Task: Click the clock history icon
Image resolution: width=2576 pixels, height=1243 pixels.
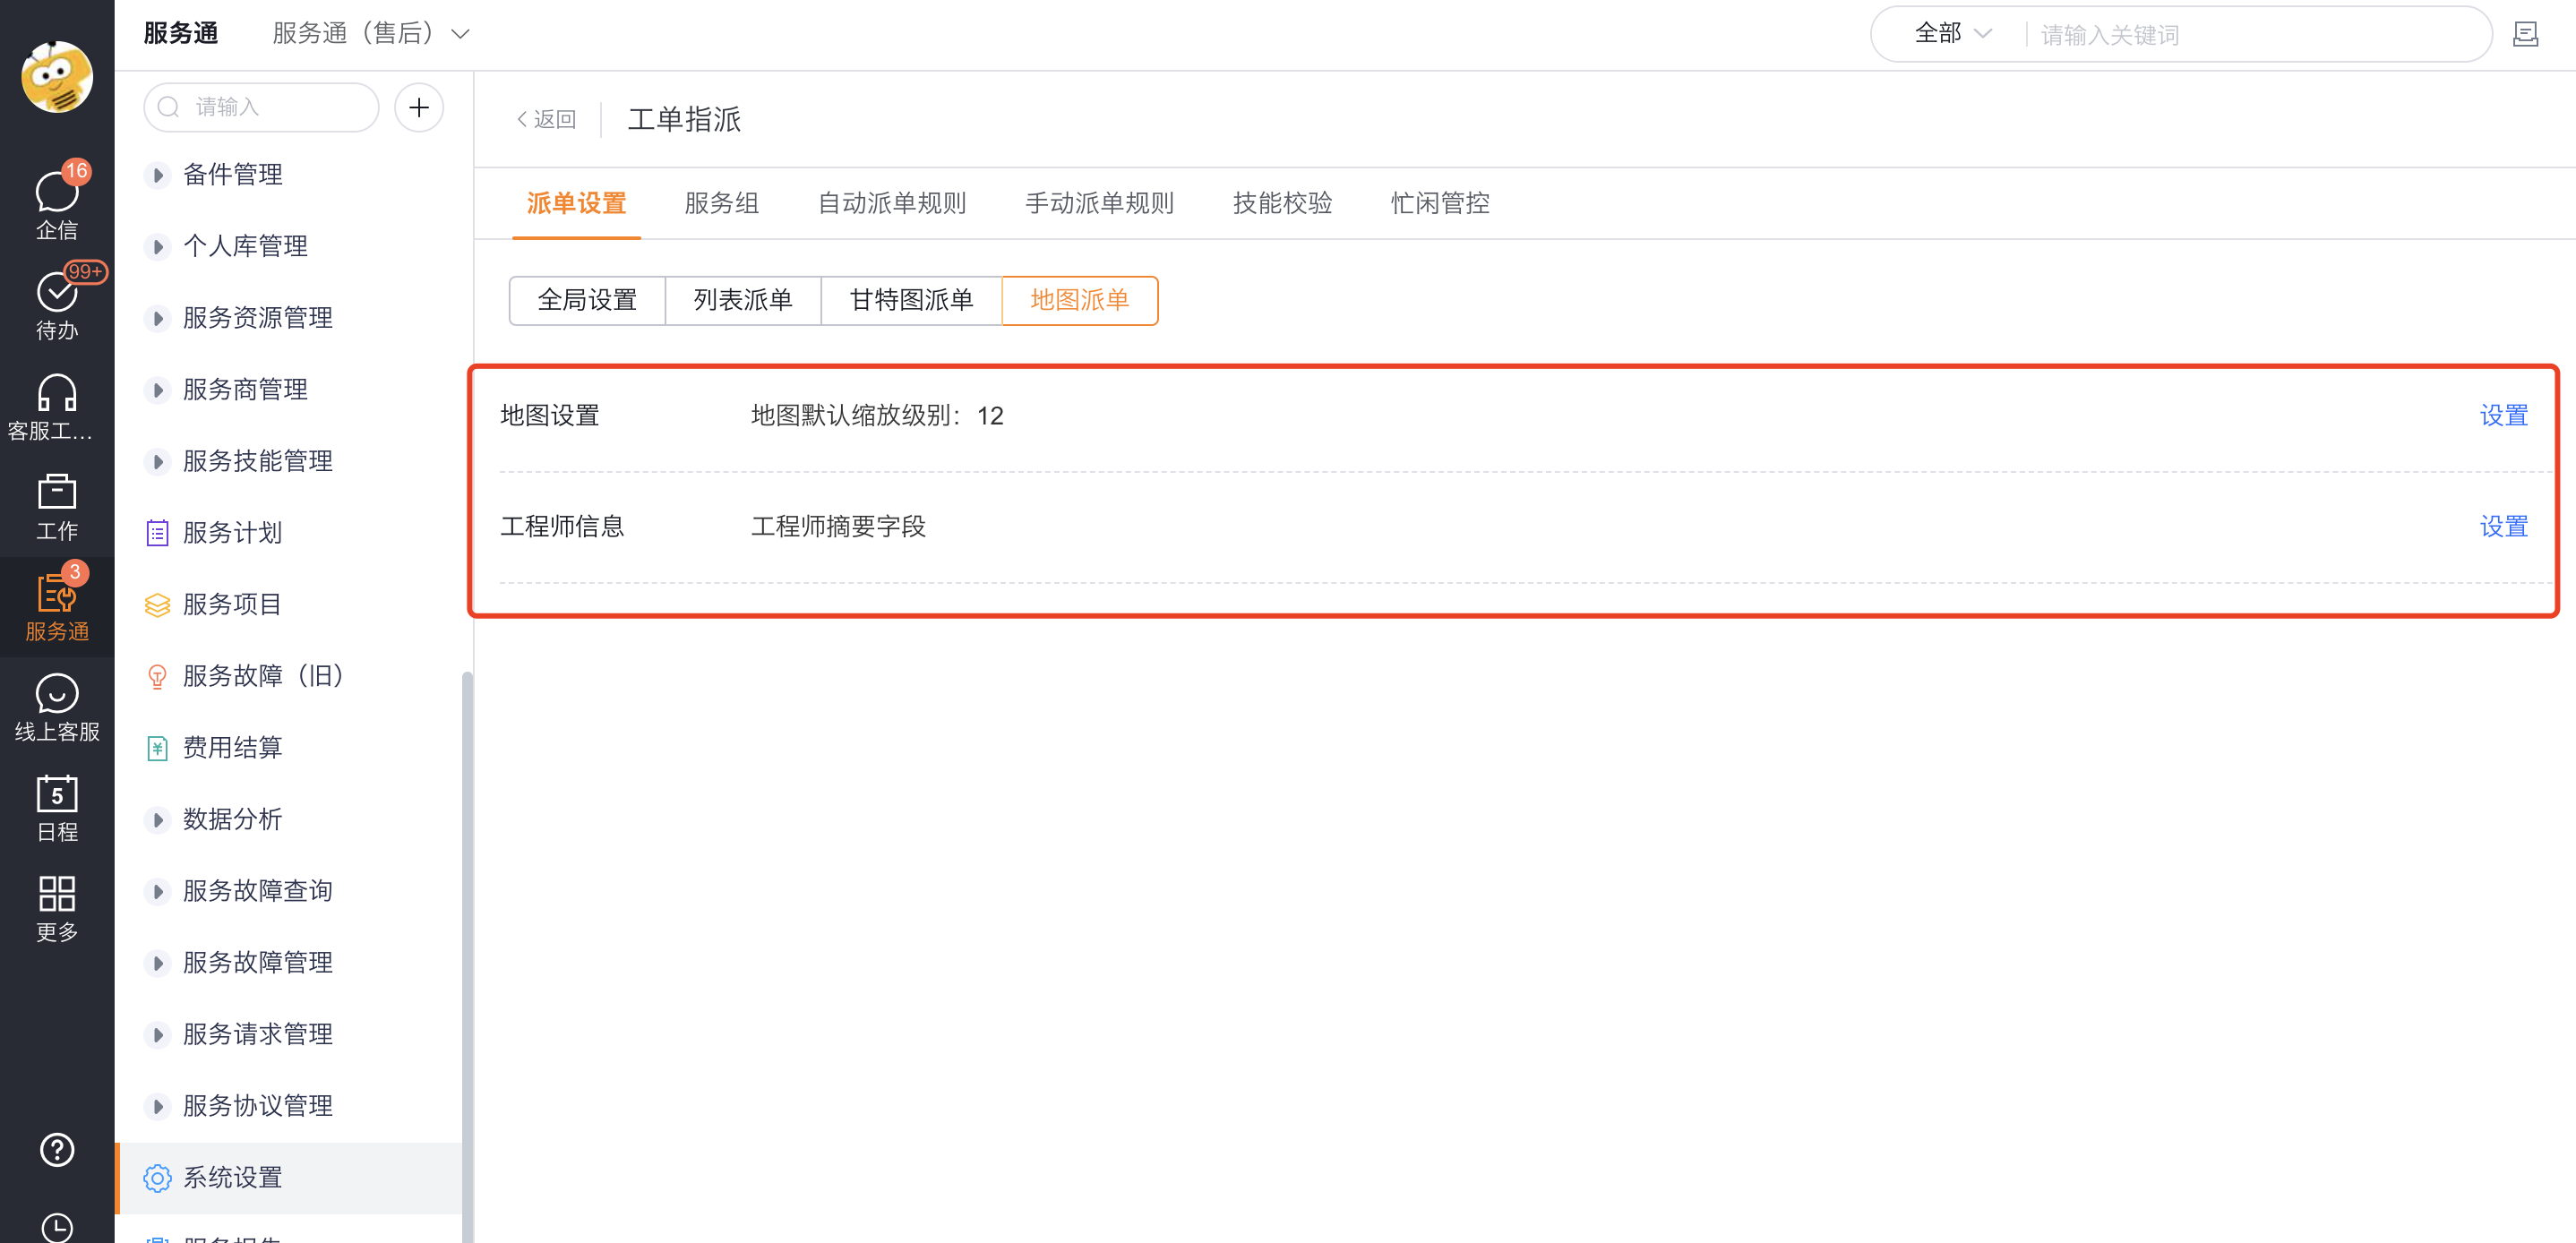Action: coord(57,1228)
